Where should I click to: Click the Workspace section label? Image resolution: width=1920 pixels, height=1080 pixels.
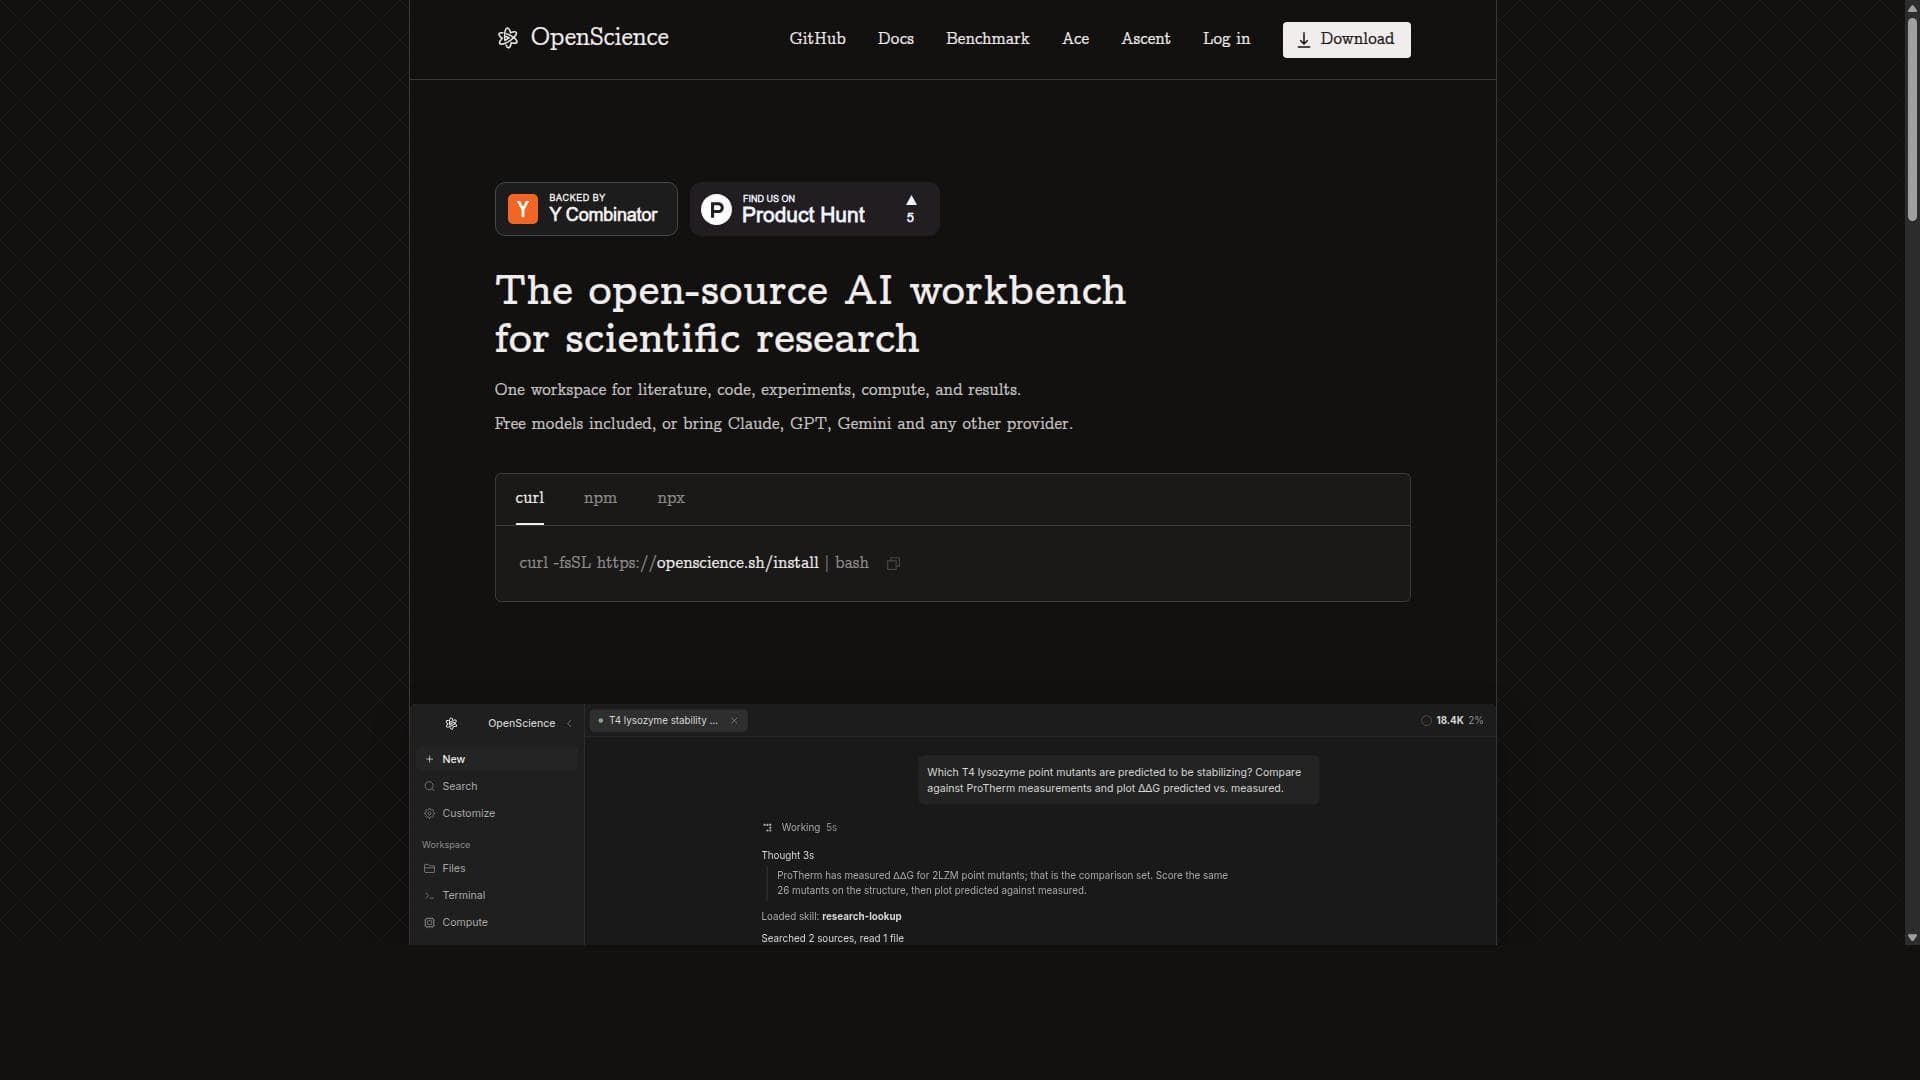point(446,845)
